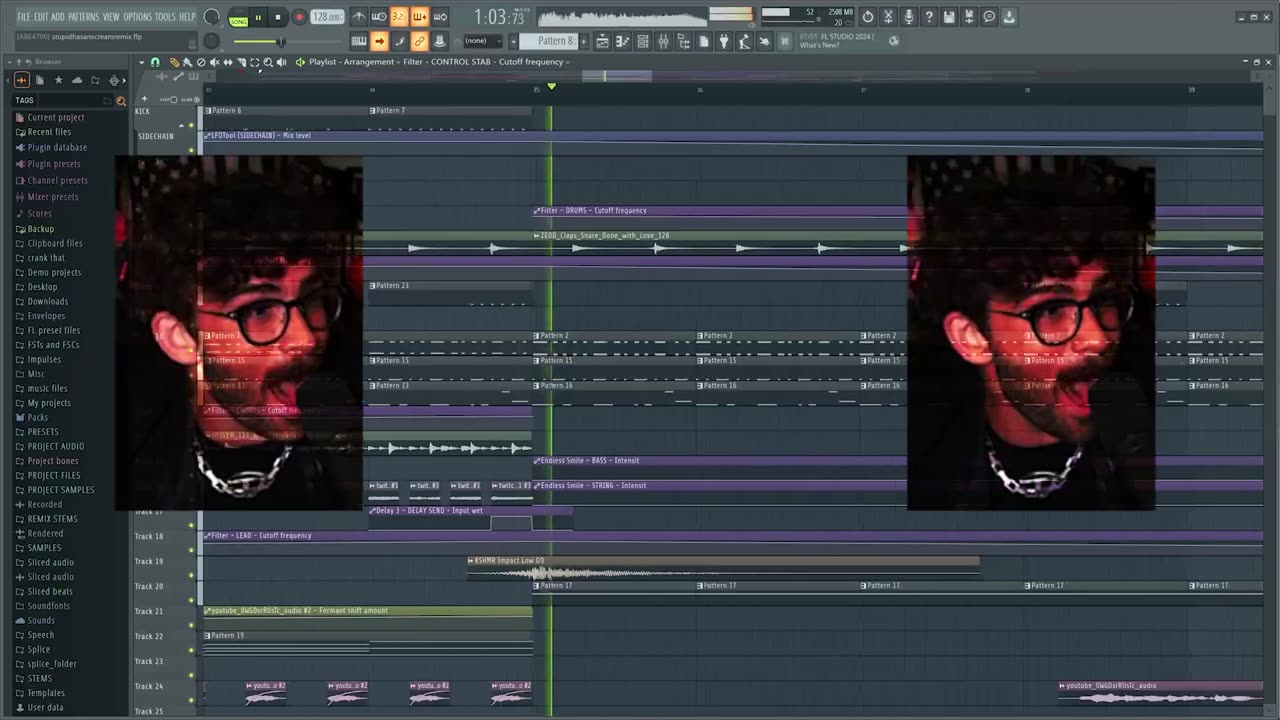Viewport: 1280px width, 720px height.
Task: Click the What's New? news link
Action: tap(820, 46)
